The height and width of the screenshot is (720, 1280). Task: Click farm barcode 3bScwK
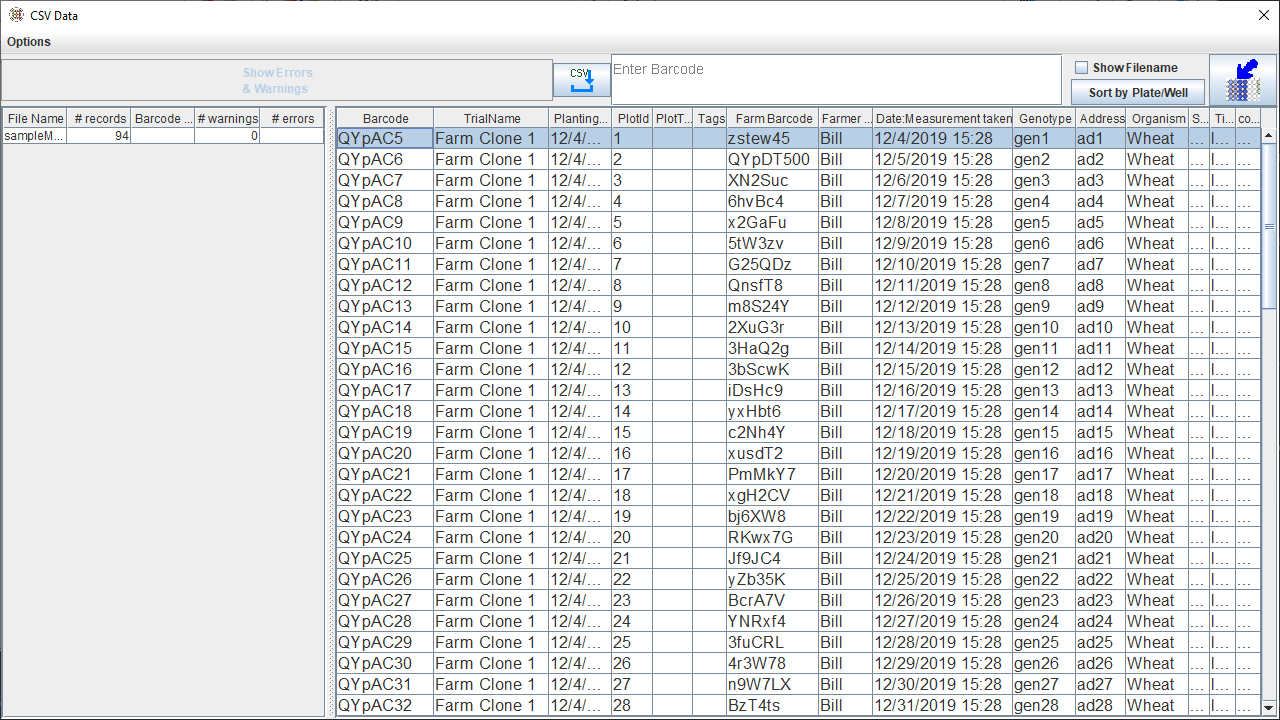point(773,369)
